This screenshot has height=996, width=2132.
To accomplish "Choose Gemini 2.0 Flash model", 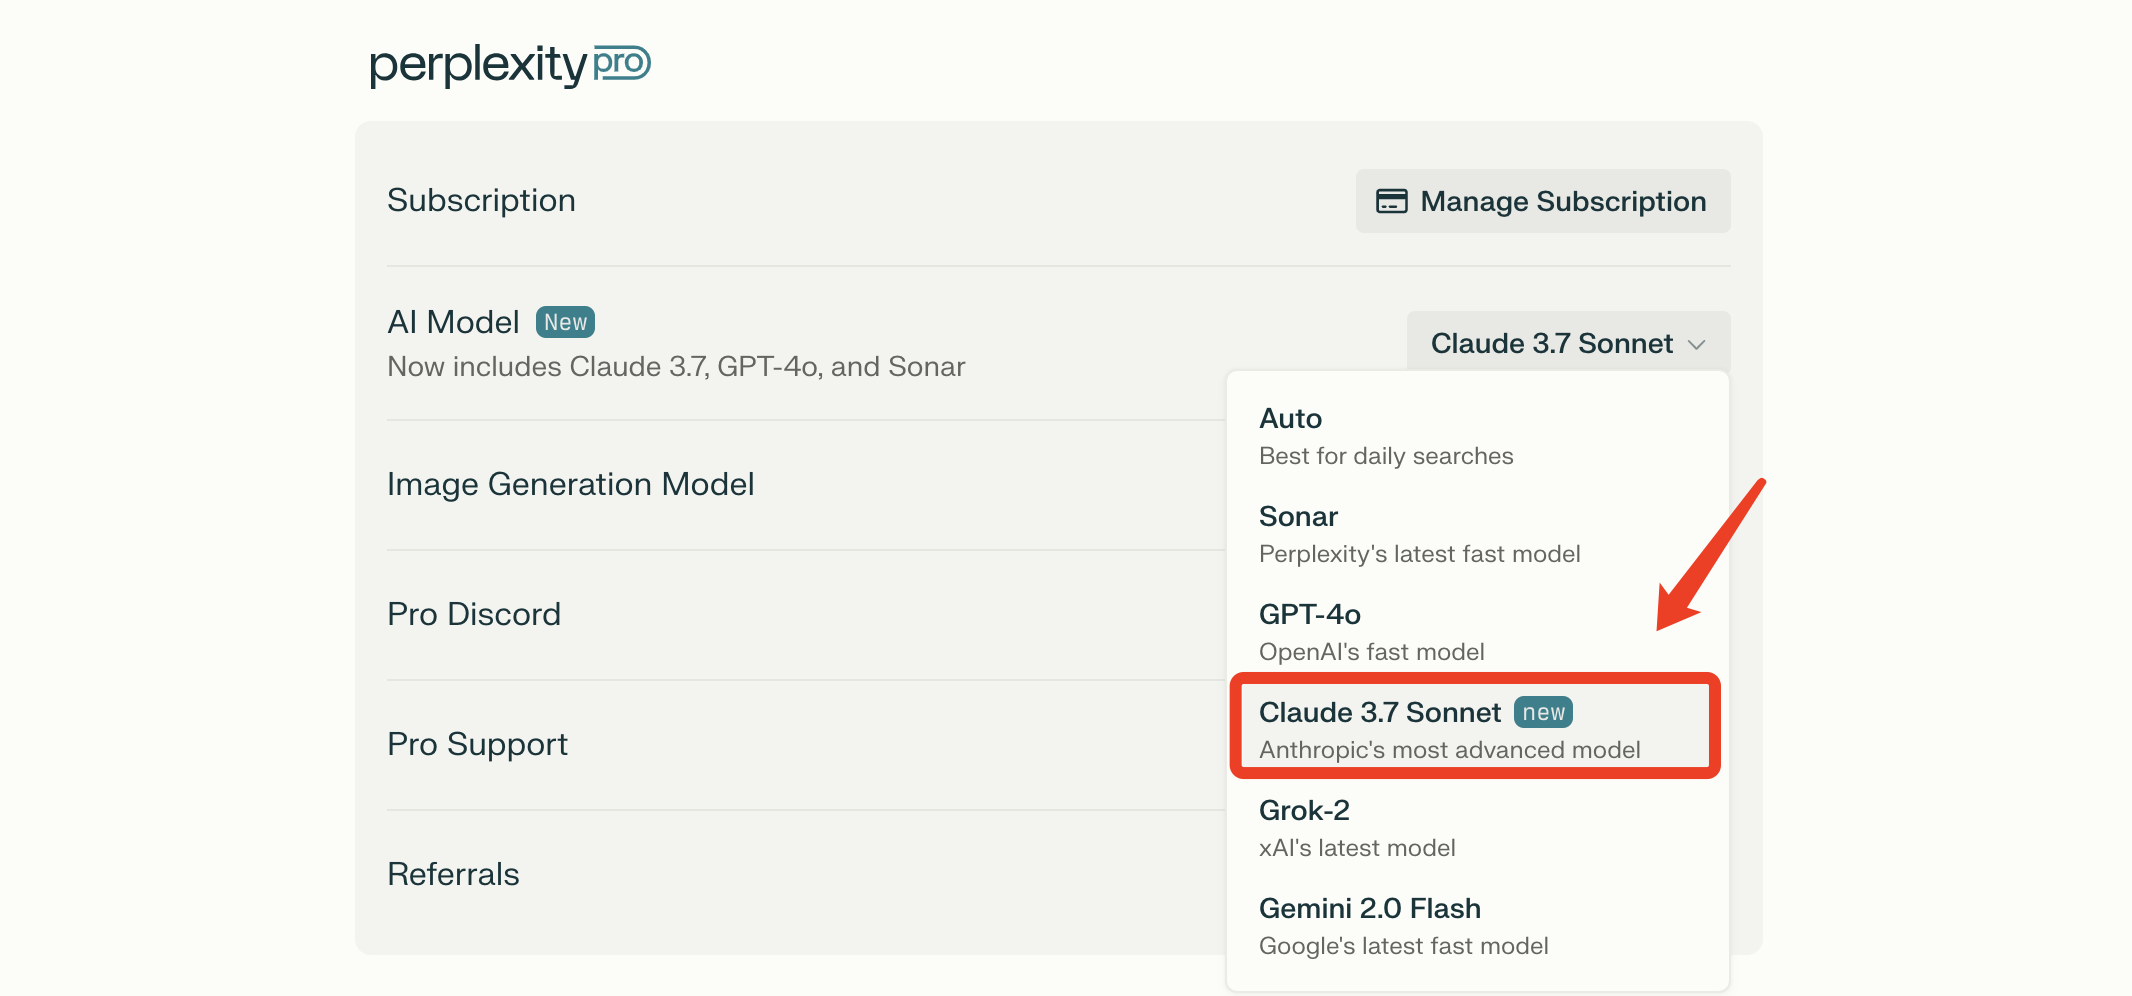I will [1369, 909].
